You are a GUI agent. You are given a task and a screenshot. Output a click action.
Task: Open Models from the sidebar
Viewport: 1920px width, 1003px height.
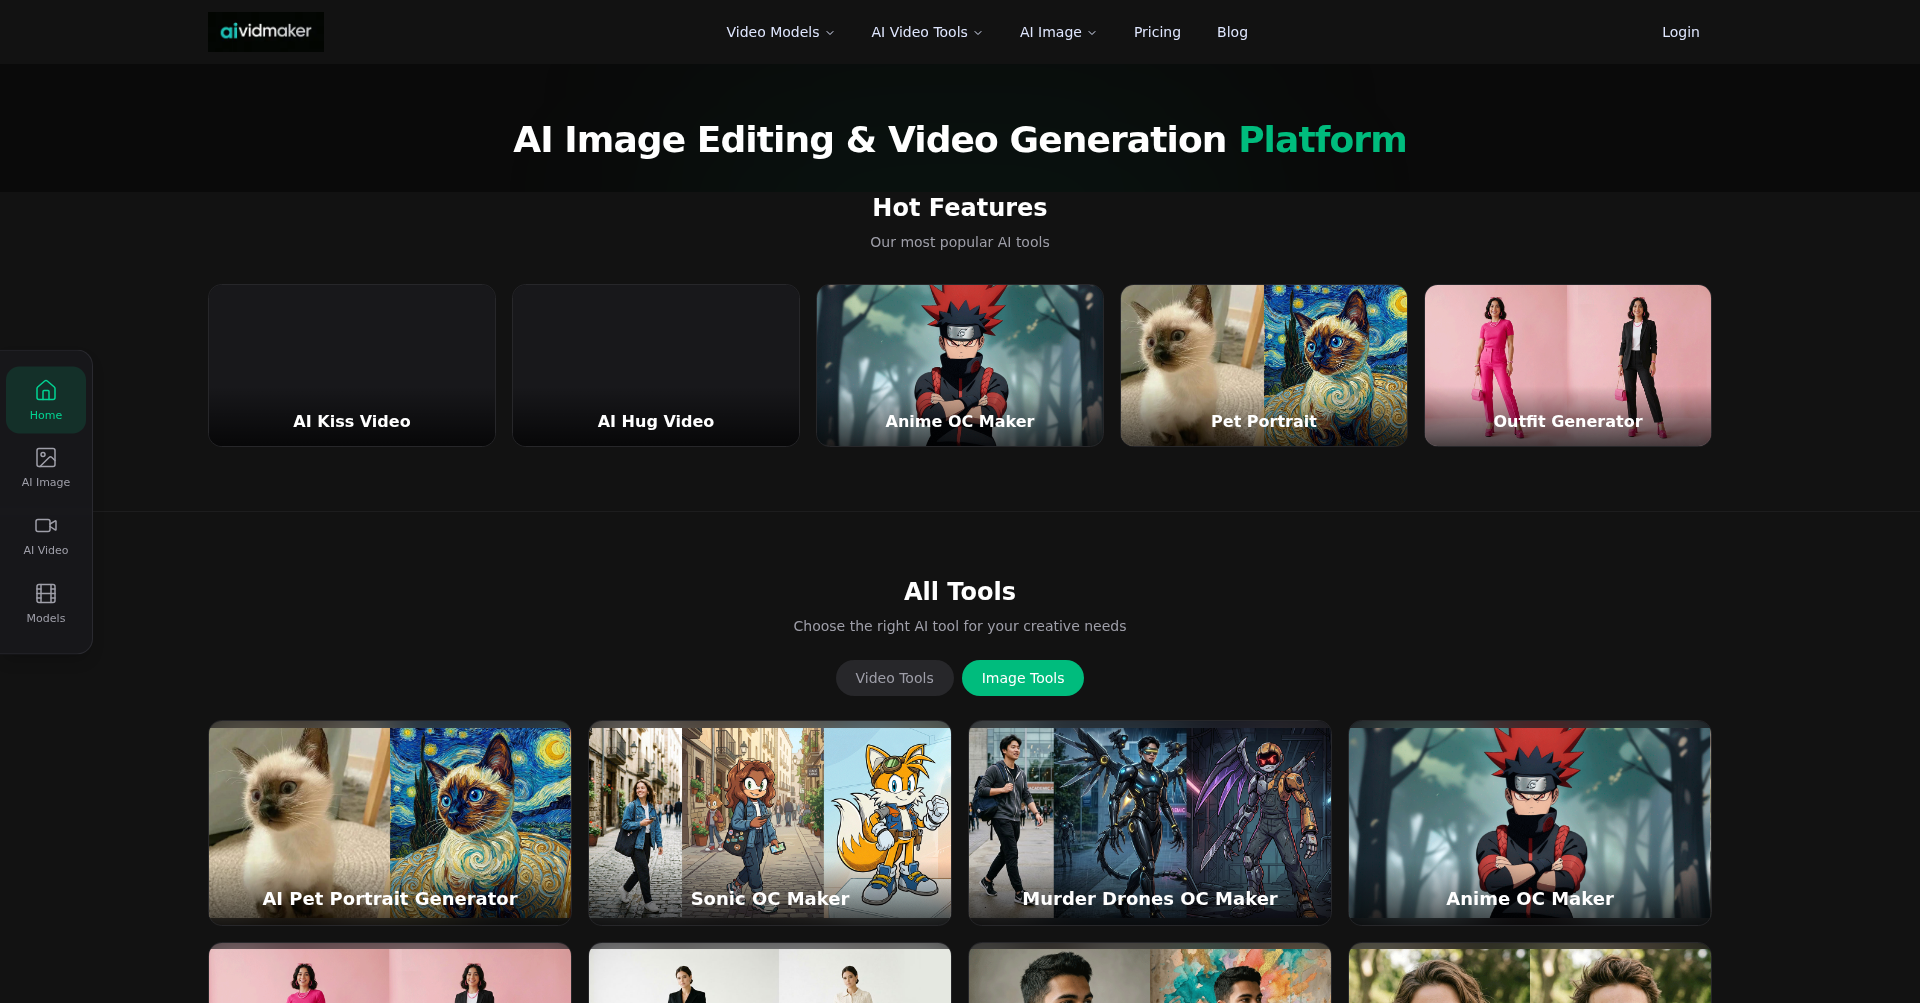tap(45, 601)
